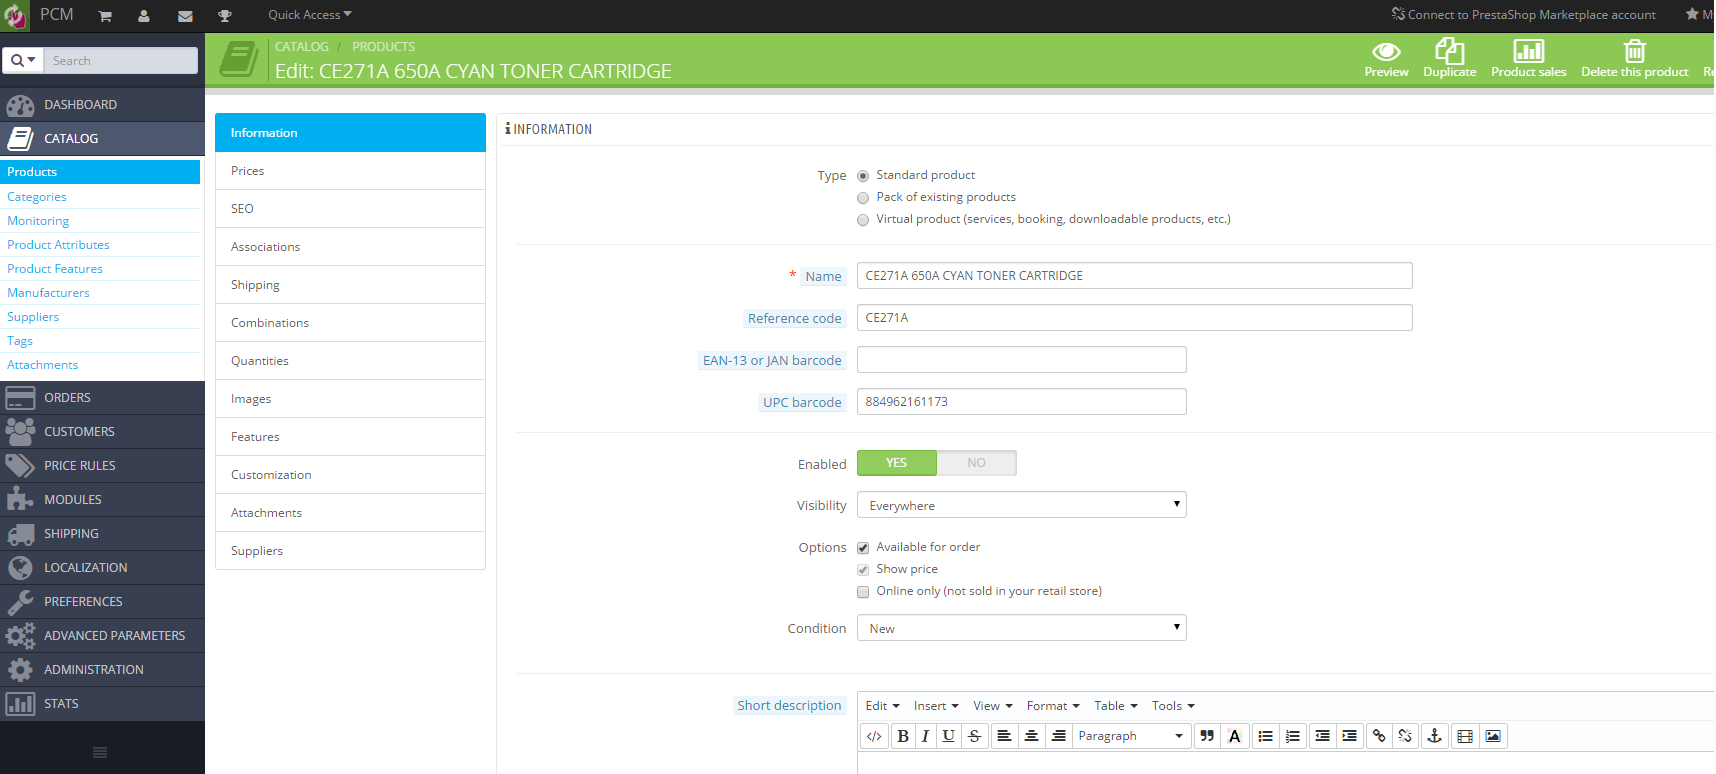This screenshot has width=1716, height=774.
Task: Open Manufacturers in catalog submenu
Action: [48, 293]
